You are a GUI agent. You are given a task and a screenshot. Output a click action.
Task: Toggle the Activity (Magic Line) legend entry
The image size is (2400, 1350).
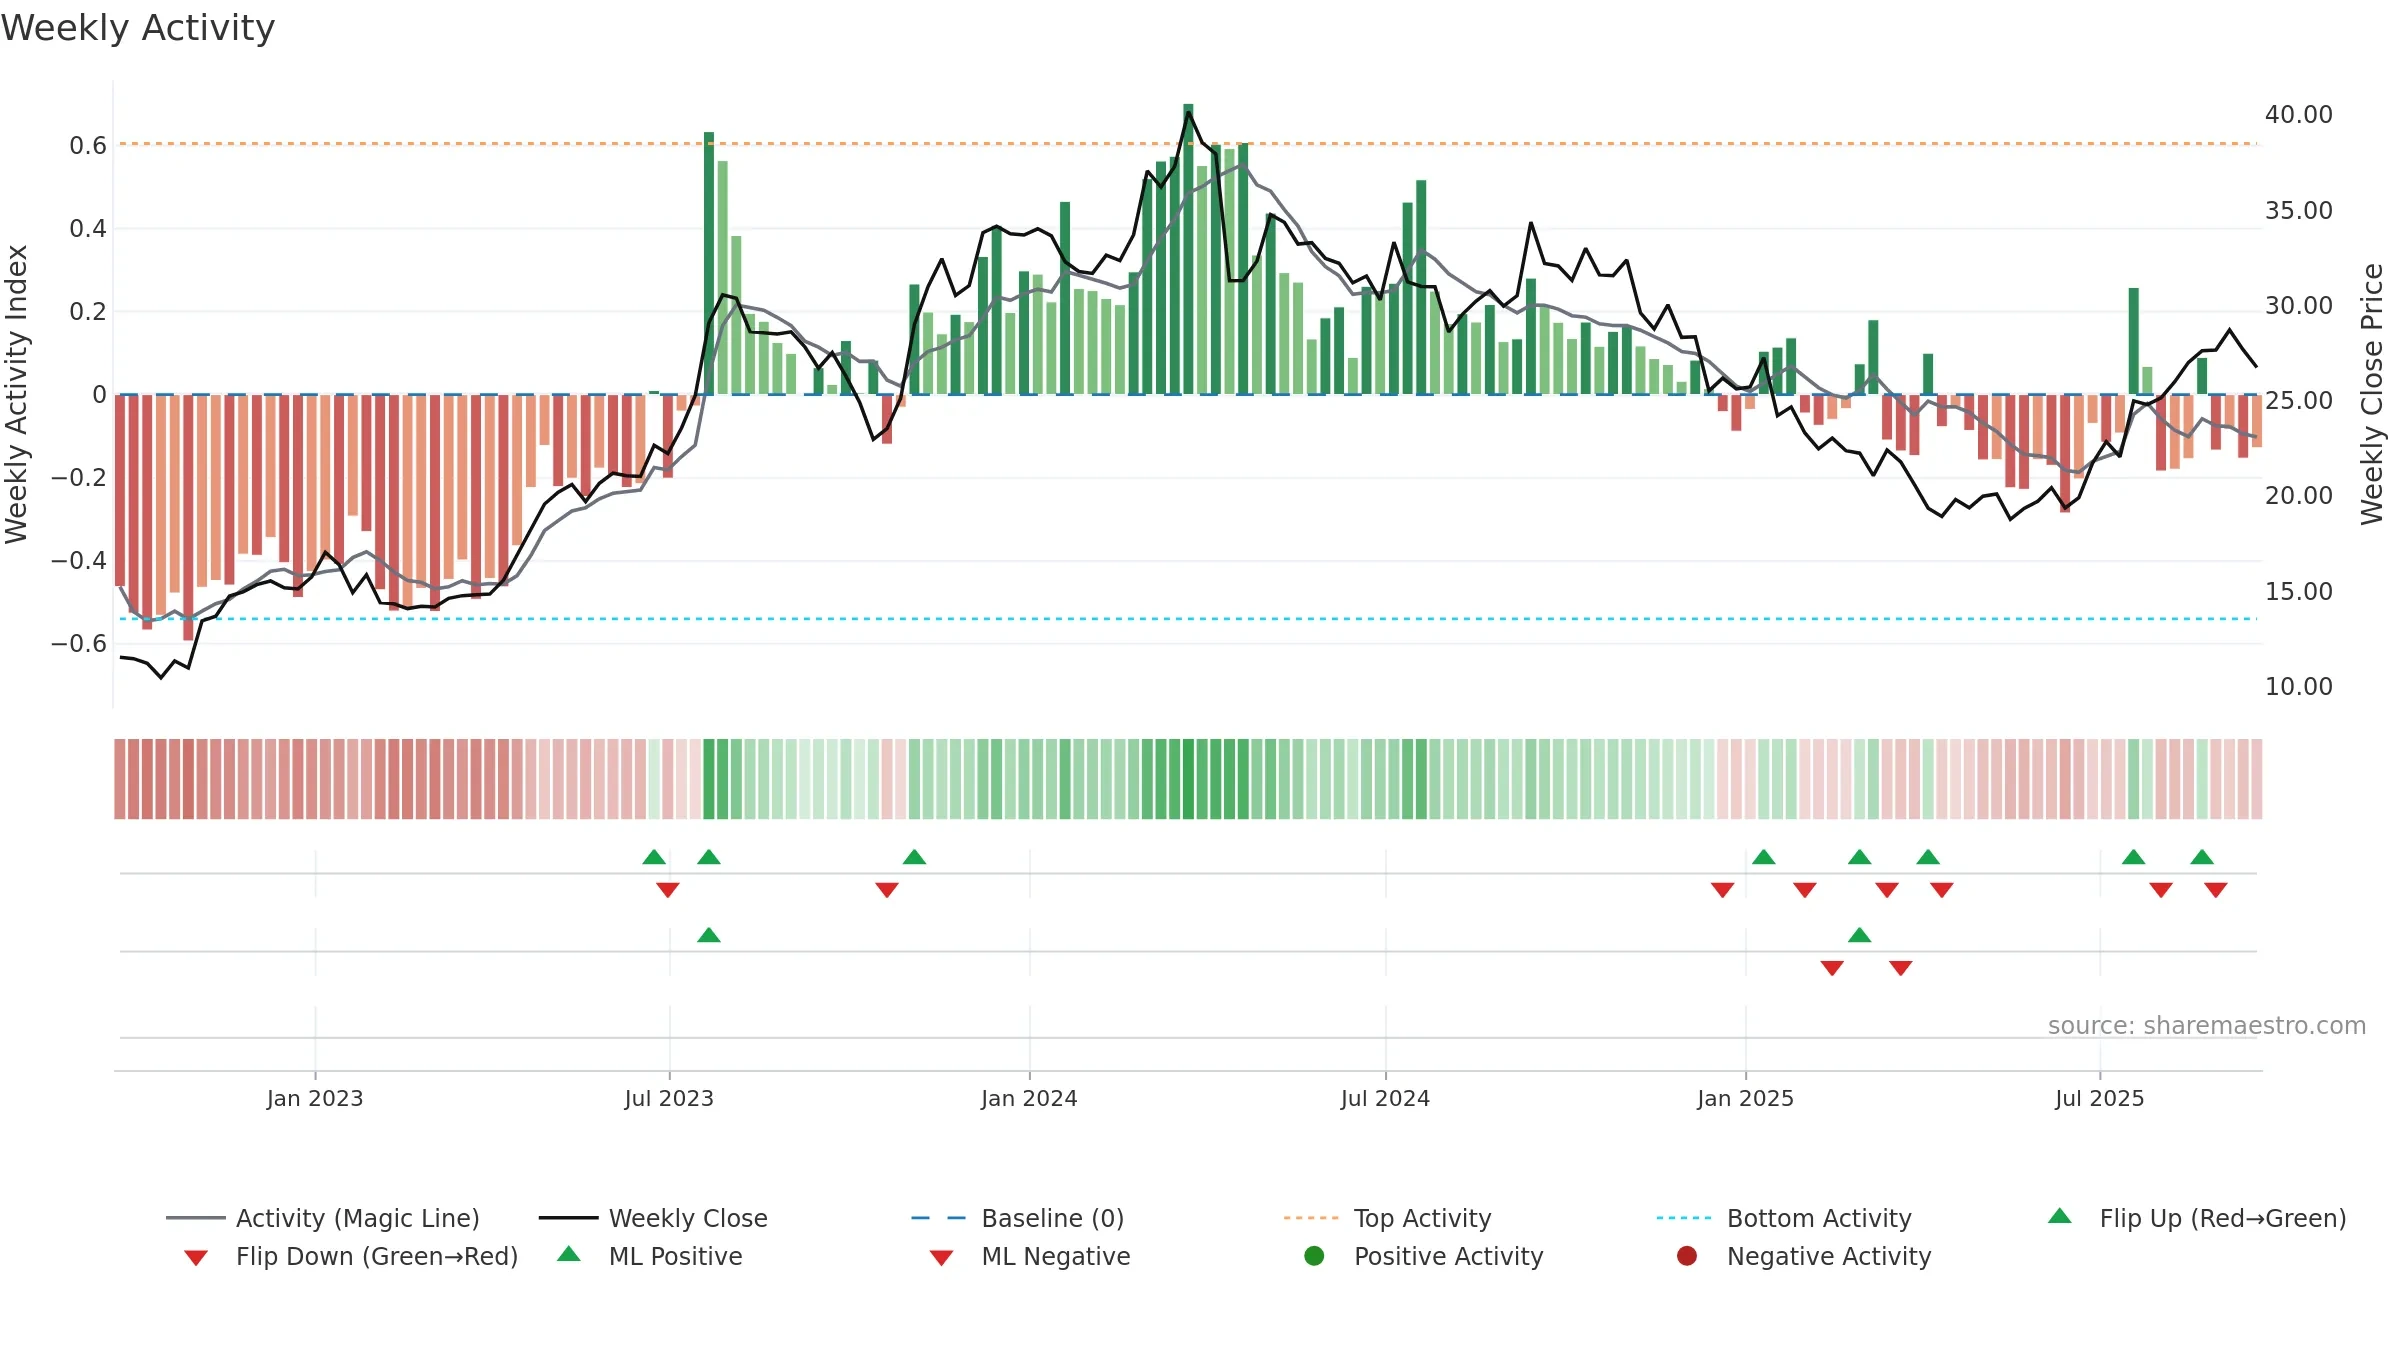coord(322,1218)
